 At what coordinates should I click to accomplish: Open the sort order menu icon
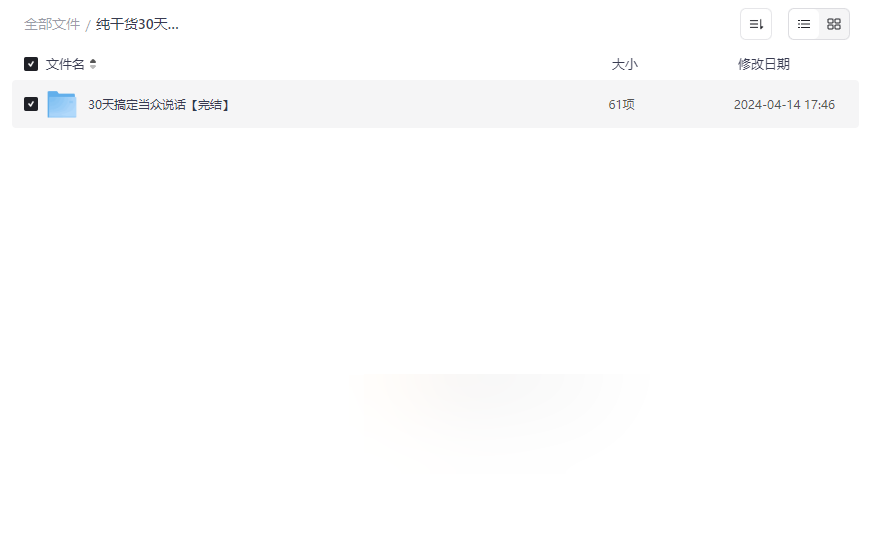click(x=756, y=24)
